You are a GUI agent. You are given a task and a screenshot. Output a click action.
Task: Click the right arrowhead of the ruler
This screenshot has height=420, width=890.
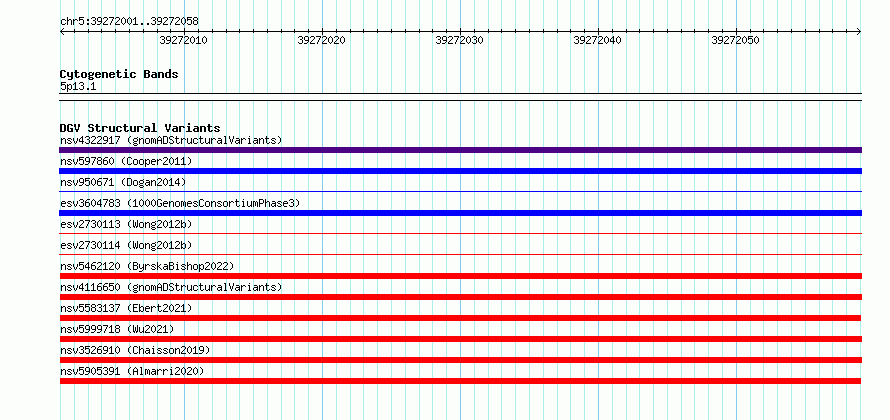point(859,32)
